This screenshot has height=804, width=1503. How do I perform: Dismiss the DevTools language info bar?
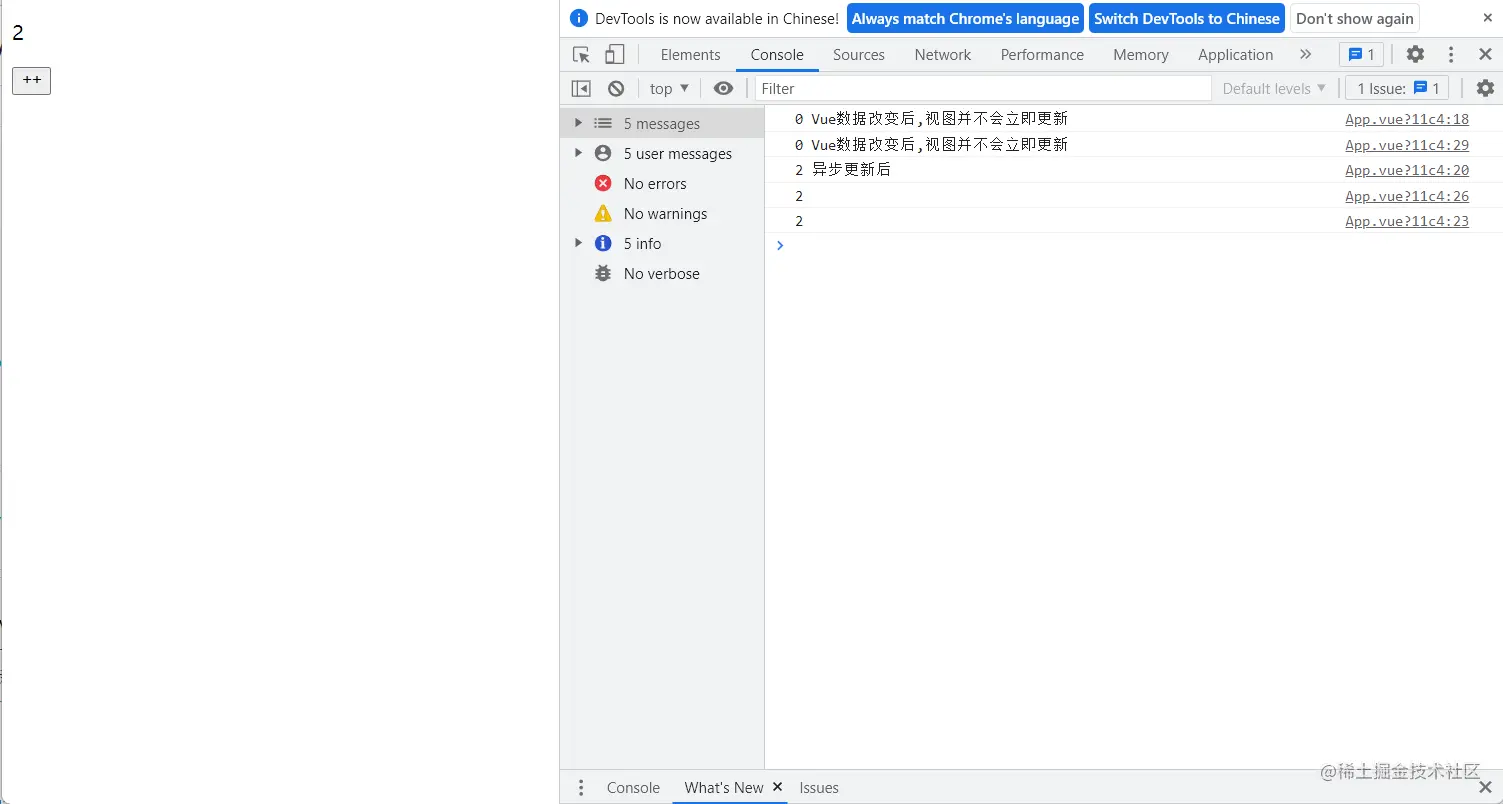click(1487, 18)
